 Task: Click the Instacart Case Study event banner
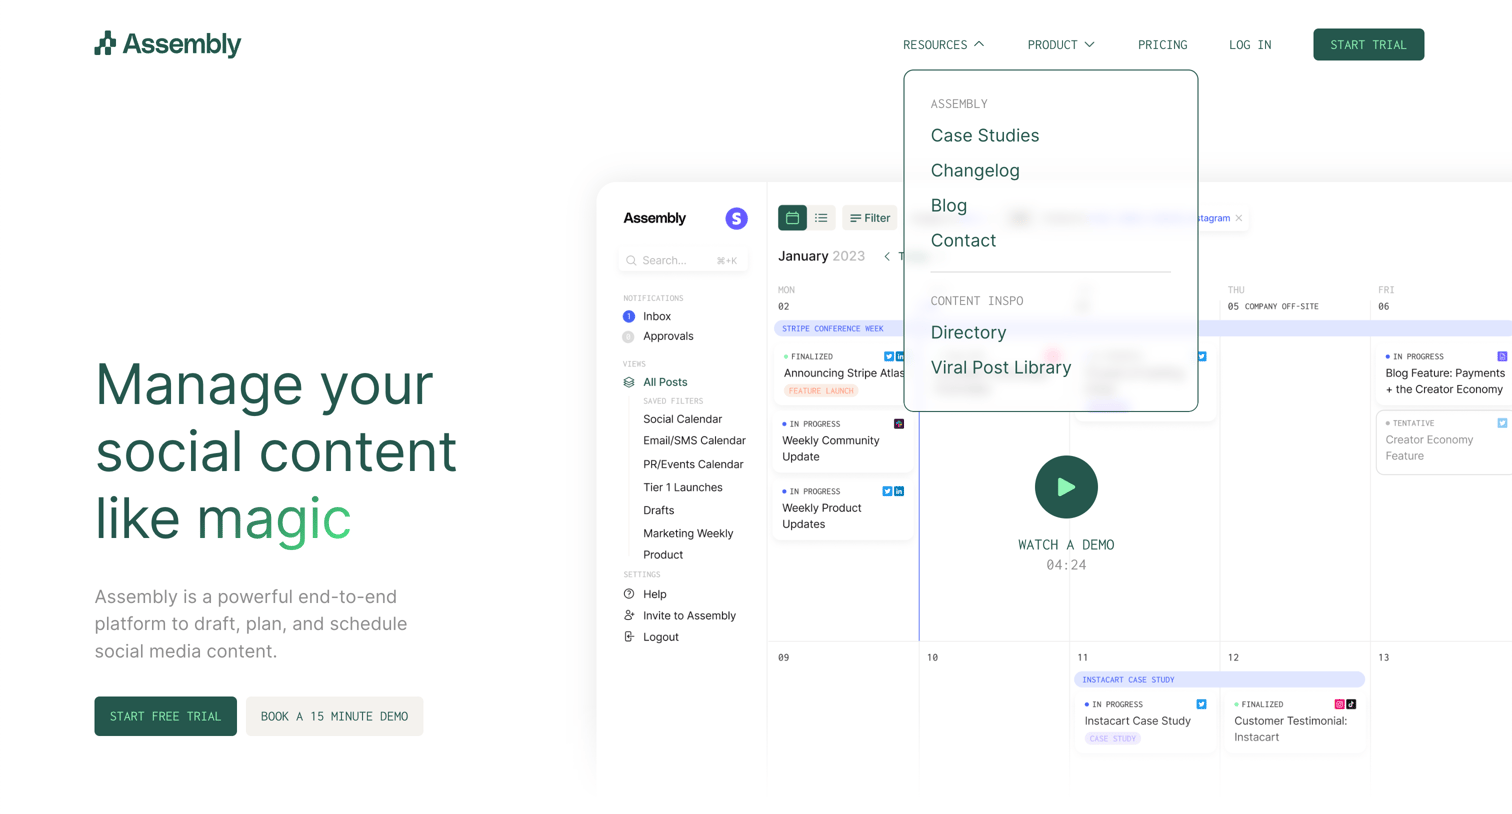(1219, 680)
